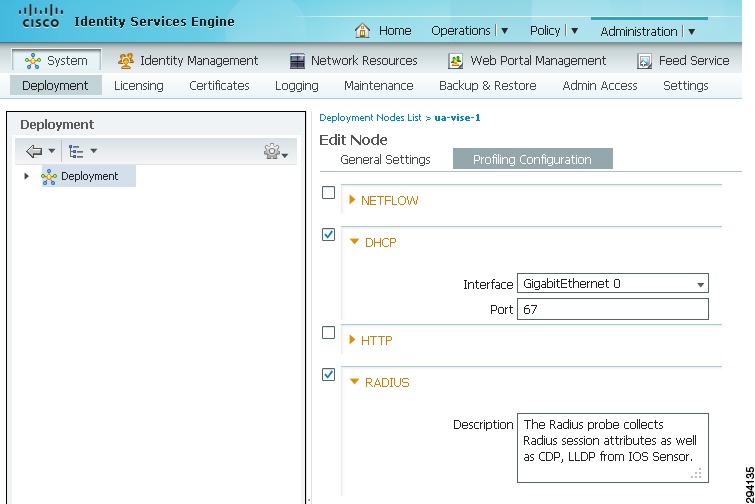Viewport: 755px width, 504px height.
Task: Open the Maintenance submenu tab
Action: click(378, 86)
